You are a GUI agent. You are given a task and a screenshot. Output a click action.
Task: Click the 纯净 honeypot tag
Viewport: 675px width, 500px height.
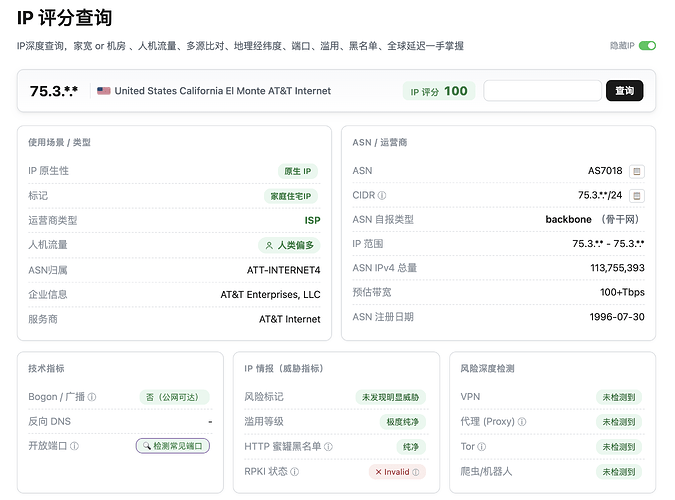pyautogui.click(x=411, y=447)
